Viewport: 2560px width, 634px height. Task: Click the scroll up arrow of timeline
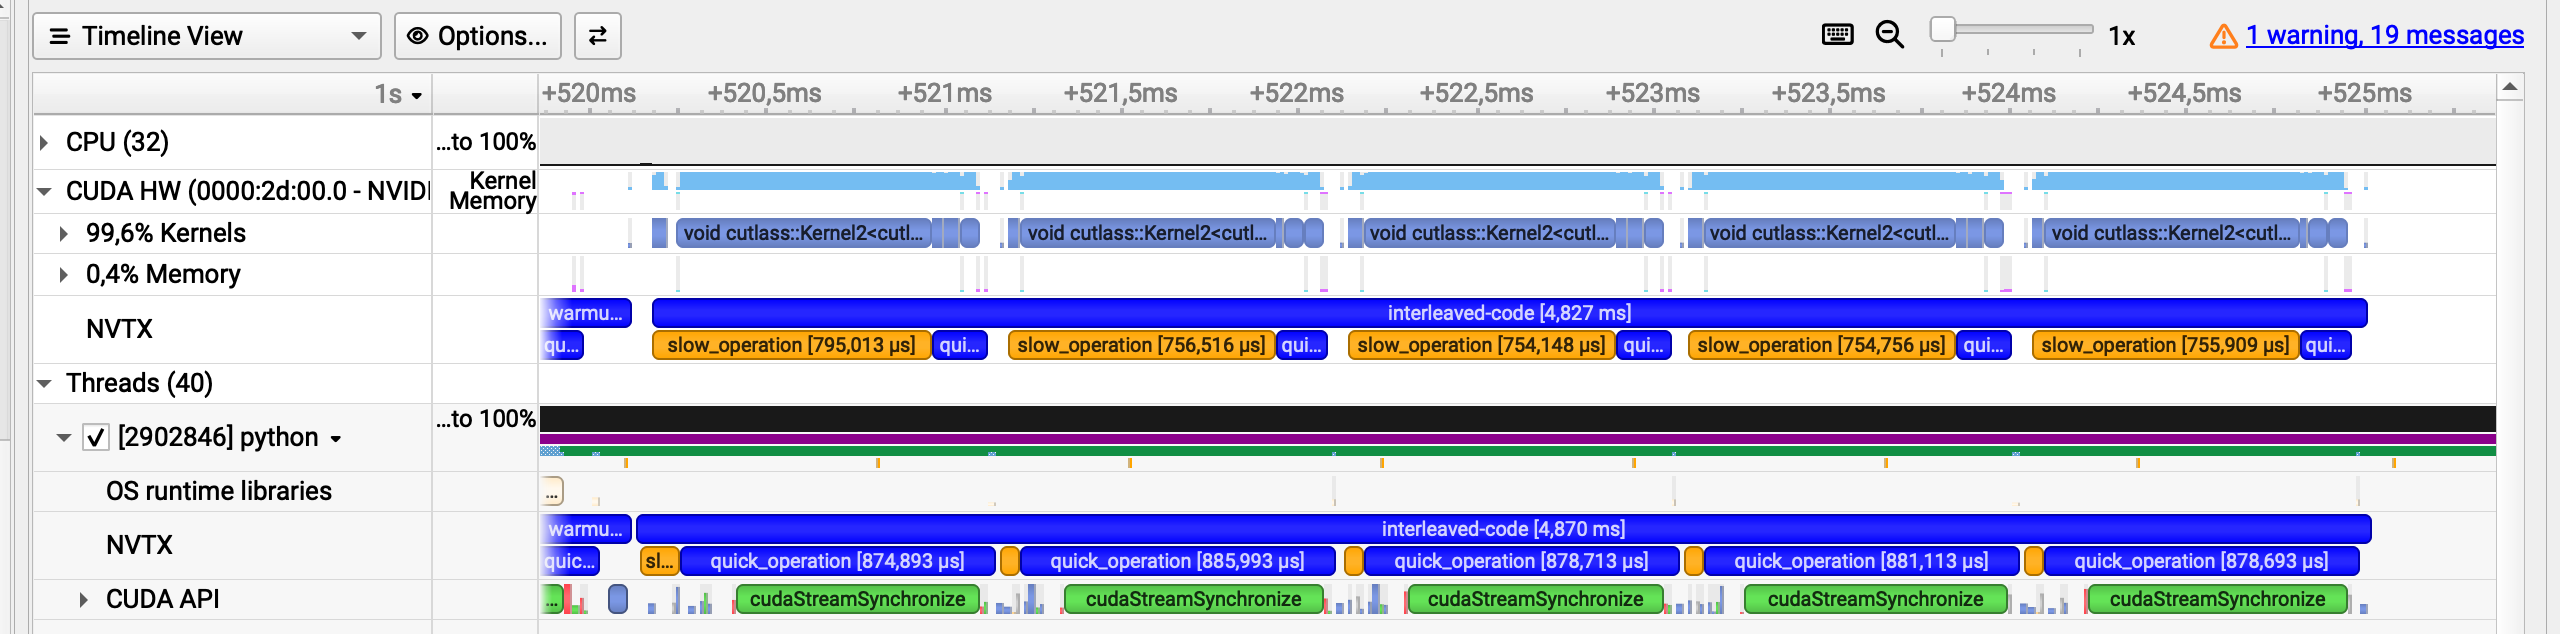click(x=2510, y=88)
